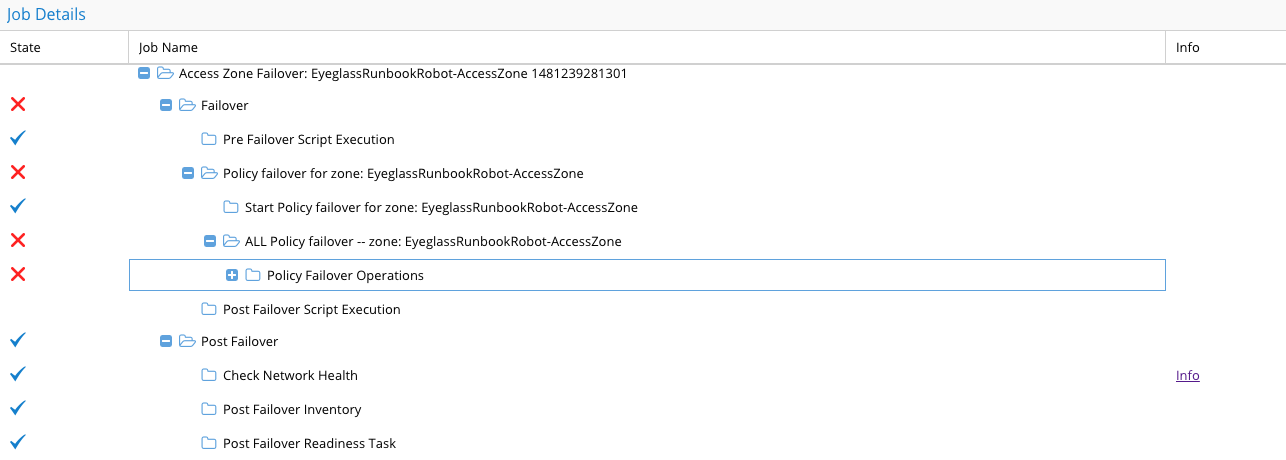Screen dimensions: 1286x460
Task: Click red X state icon for Failover row
Action: (18, 104)
